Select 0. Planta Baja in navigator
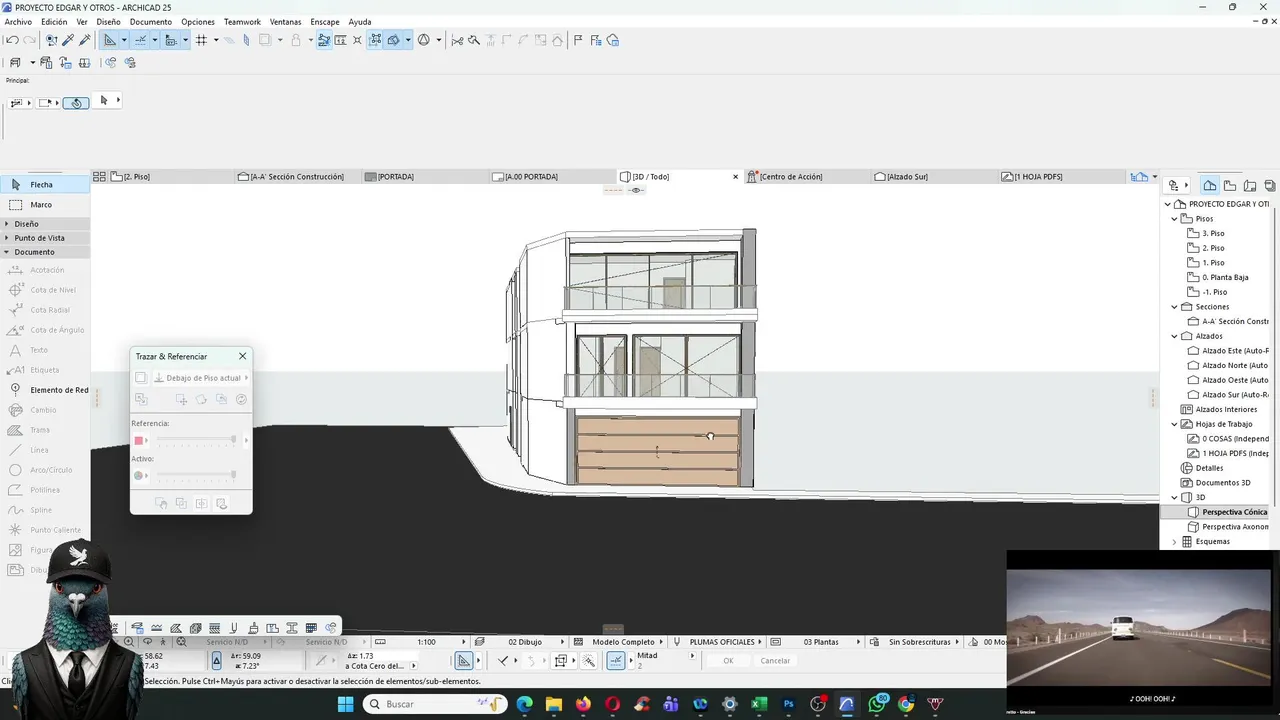 [1225, 277]
